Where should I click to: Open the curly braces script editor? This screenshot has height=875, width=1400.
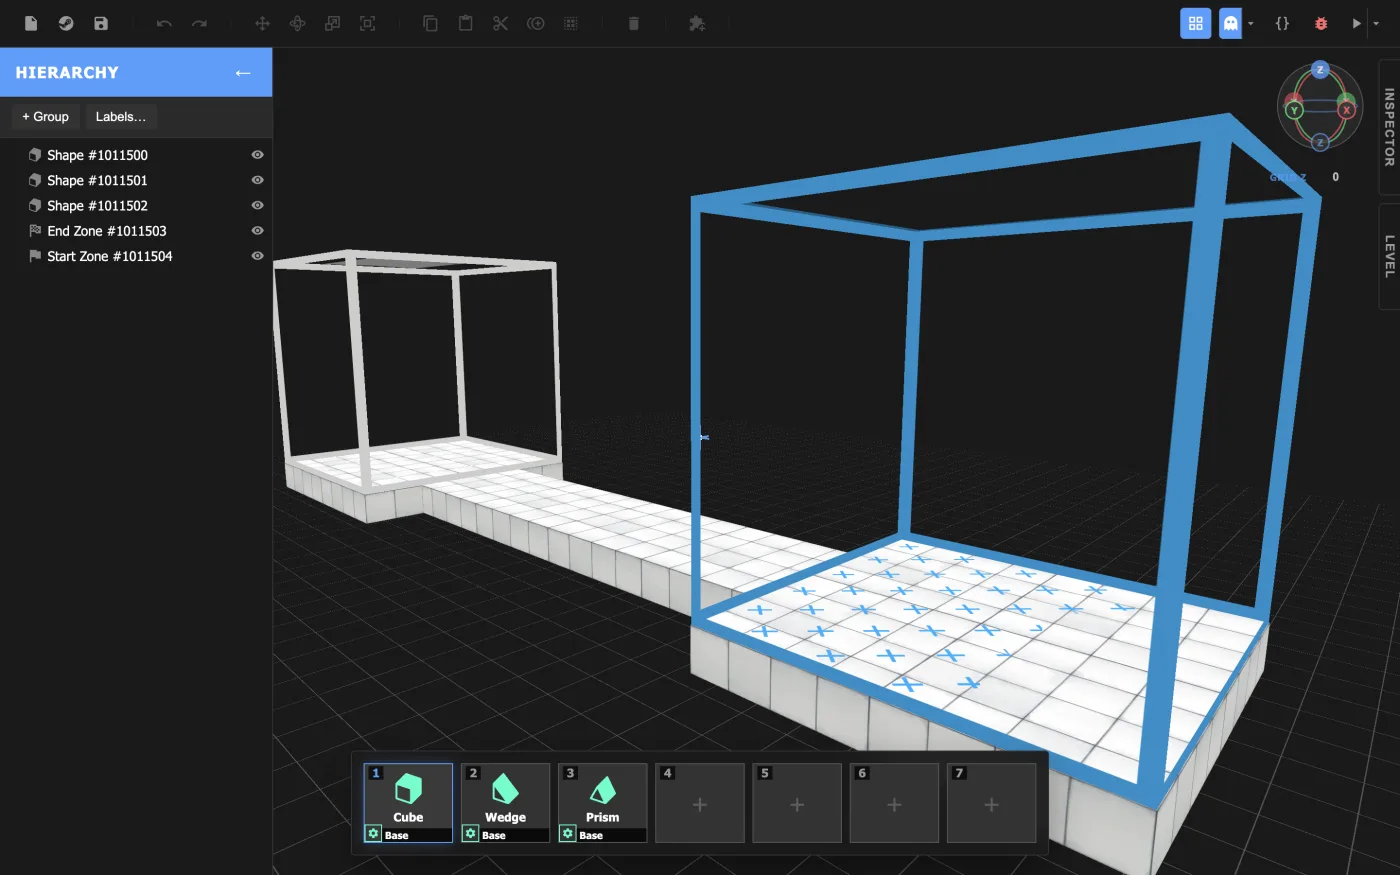point(1282,23)
